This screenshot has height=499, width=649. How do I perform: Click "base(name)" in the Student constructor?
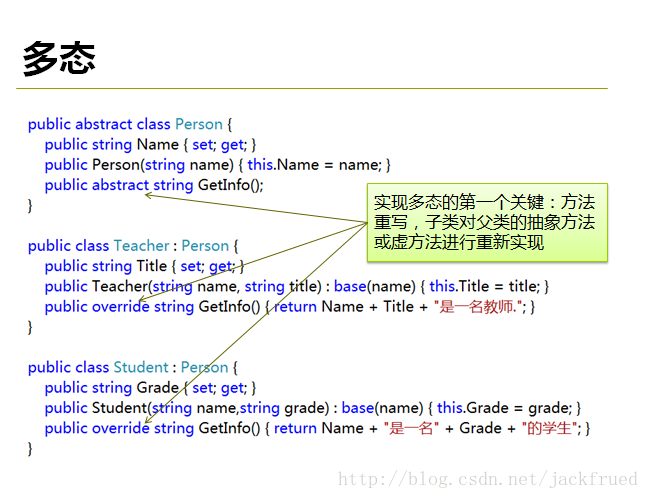click(382, 408)
